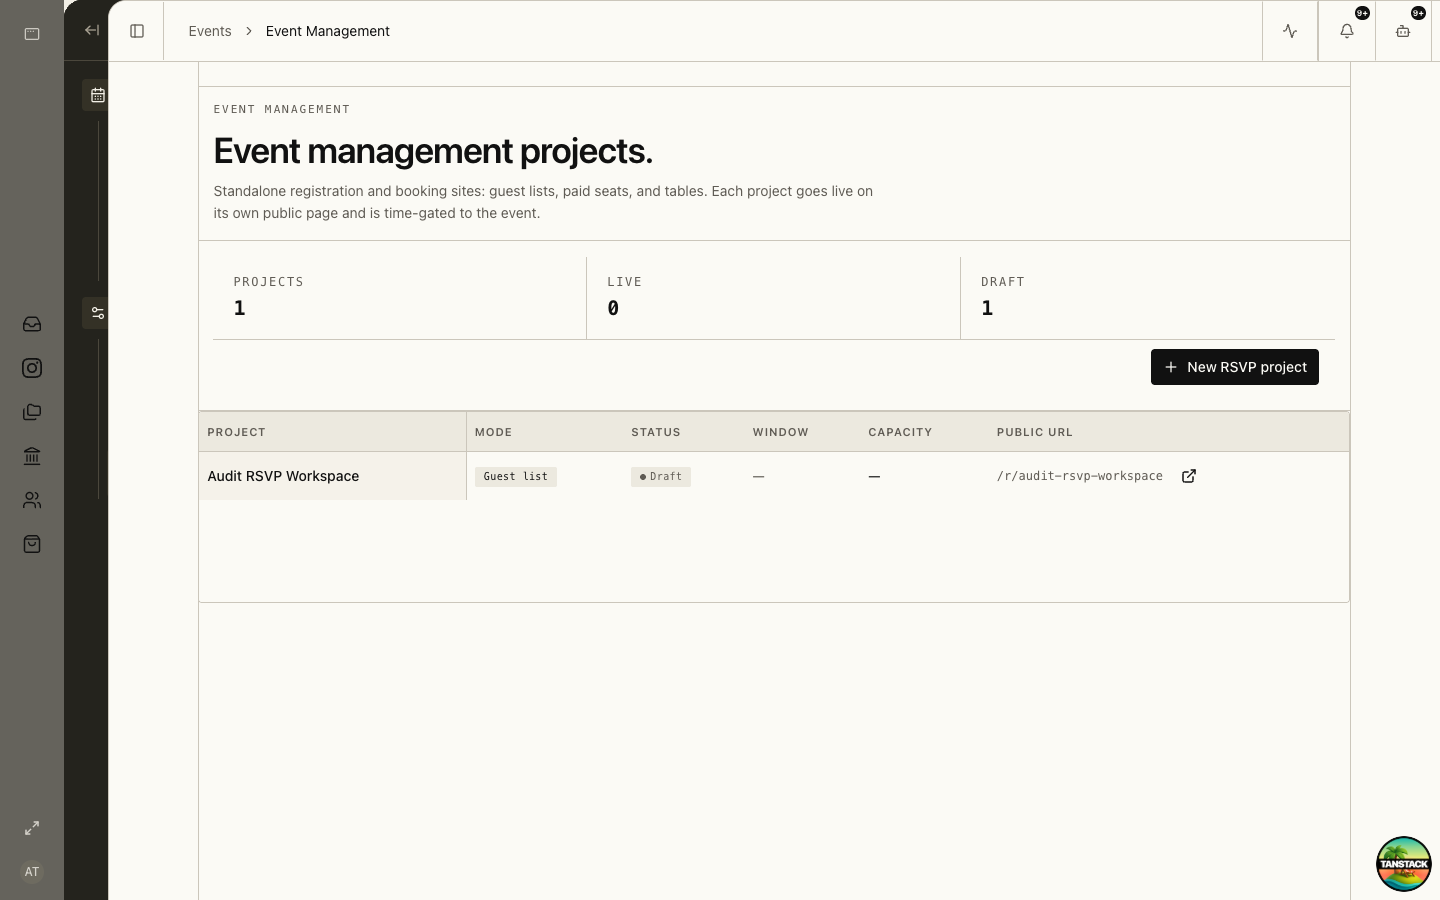Click the Draft status badge
This screenshot has height=900, width=1440.
[661, 477]
